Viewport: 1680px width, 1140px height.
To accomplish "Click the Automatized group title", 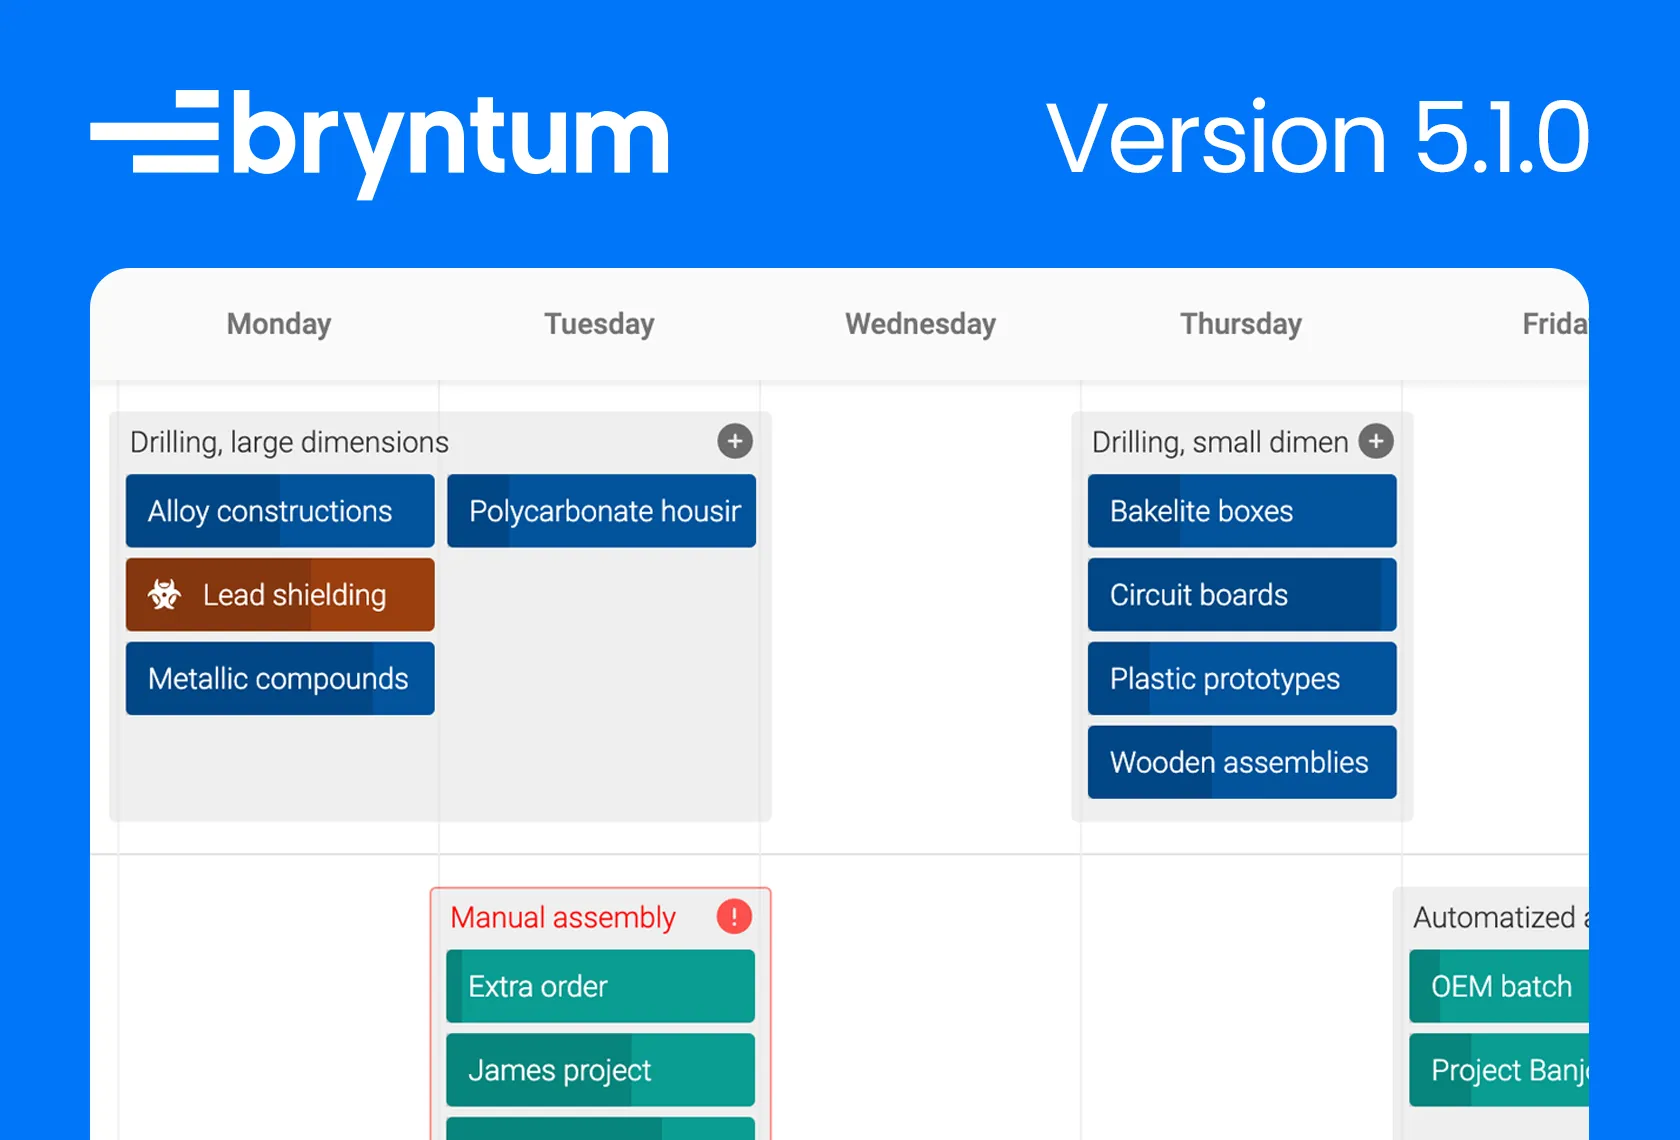I will pyautogui.click(x=1500, y=917).
